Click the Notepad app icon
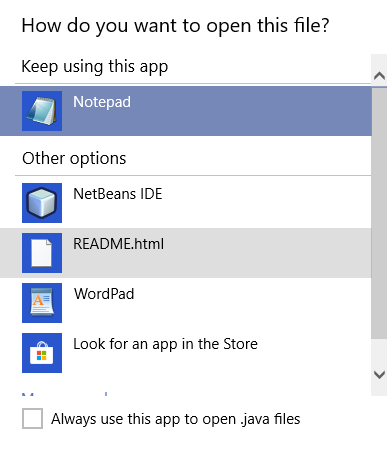Screen dimensions: 387x456 pos(42,111)
